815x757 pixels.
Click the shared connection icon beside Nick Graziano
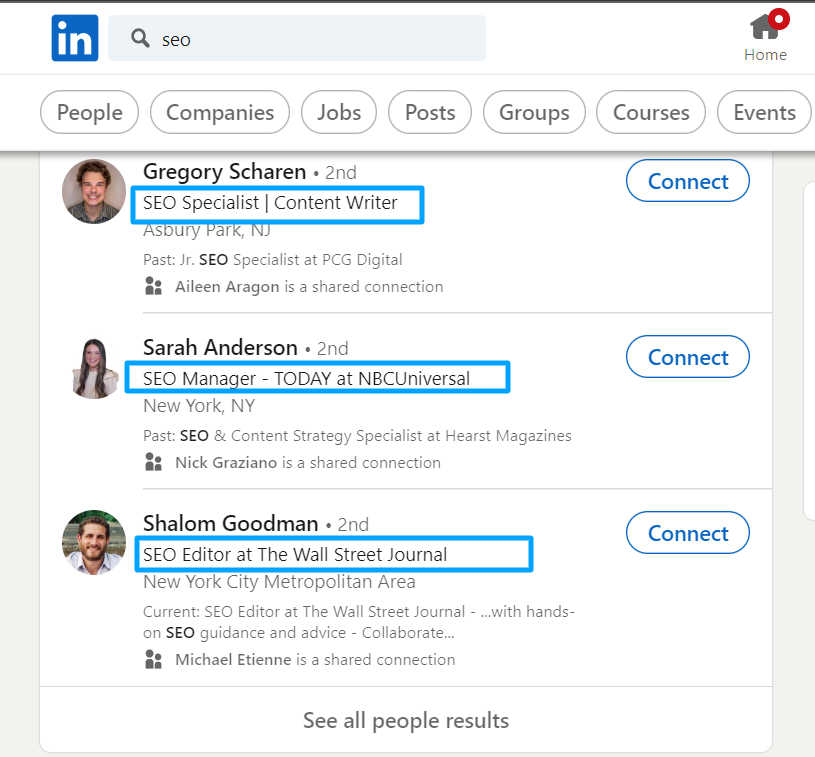click(153, 462)
